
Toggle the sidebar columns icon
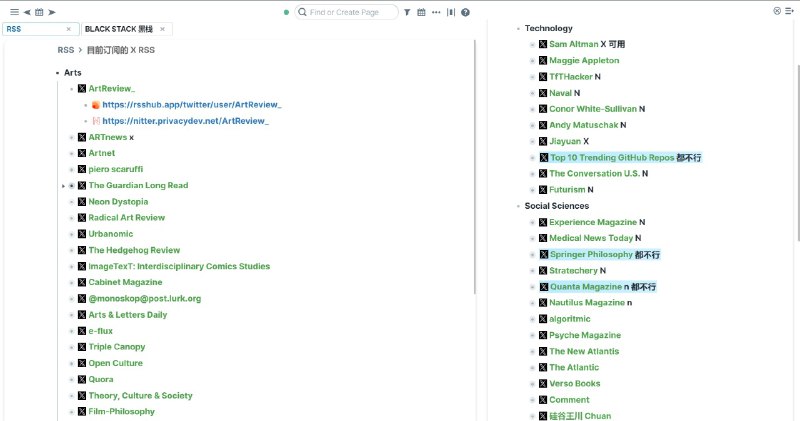[451, 12]
